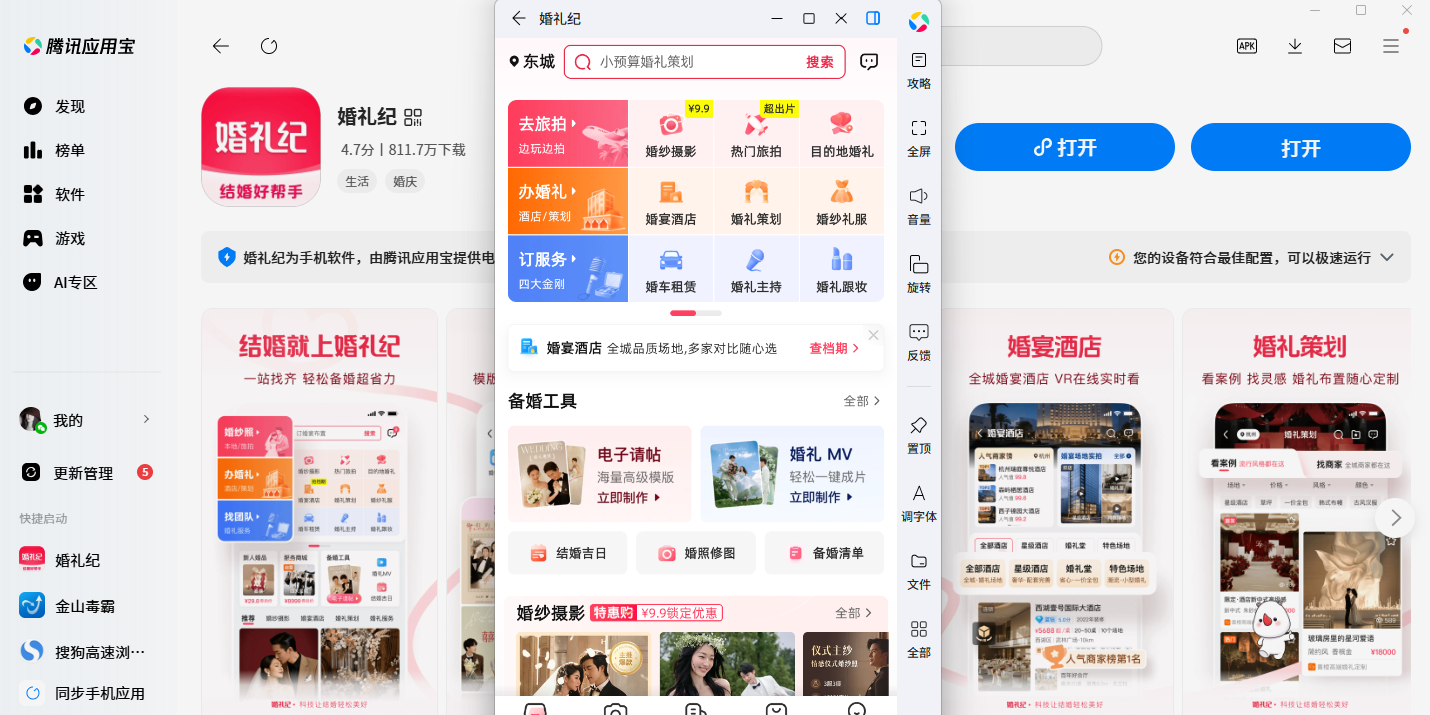Expand 我的 account entry
The width and height of the screenshot is (1430, 715).
85,420
